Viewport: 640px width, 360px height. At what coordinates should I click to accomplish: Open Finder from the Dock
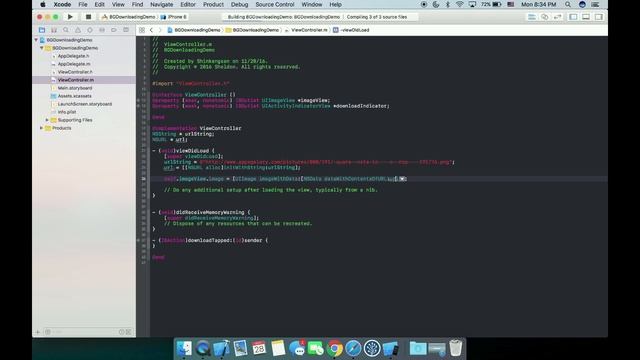(184, 349)
